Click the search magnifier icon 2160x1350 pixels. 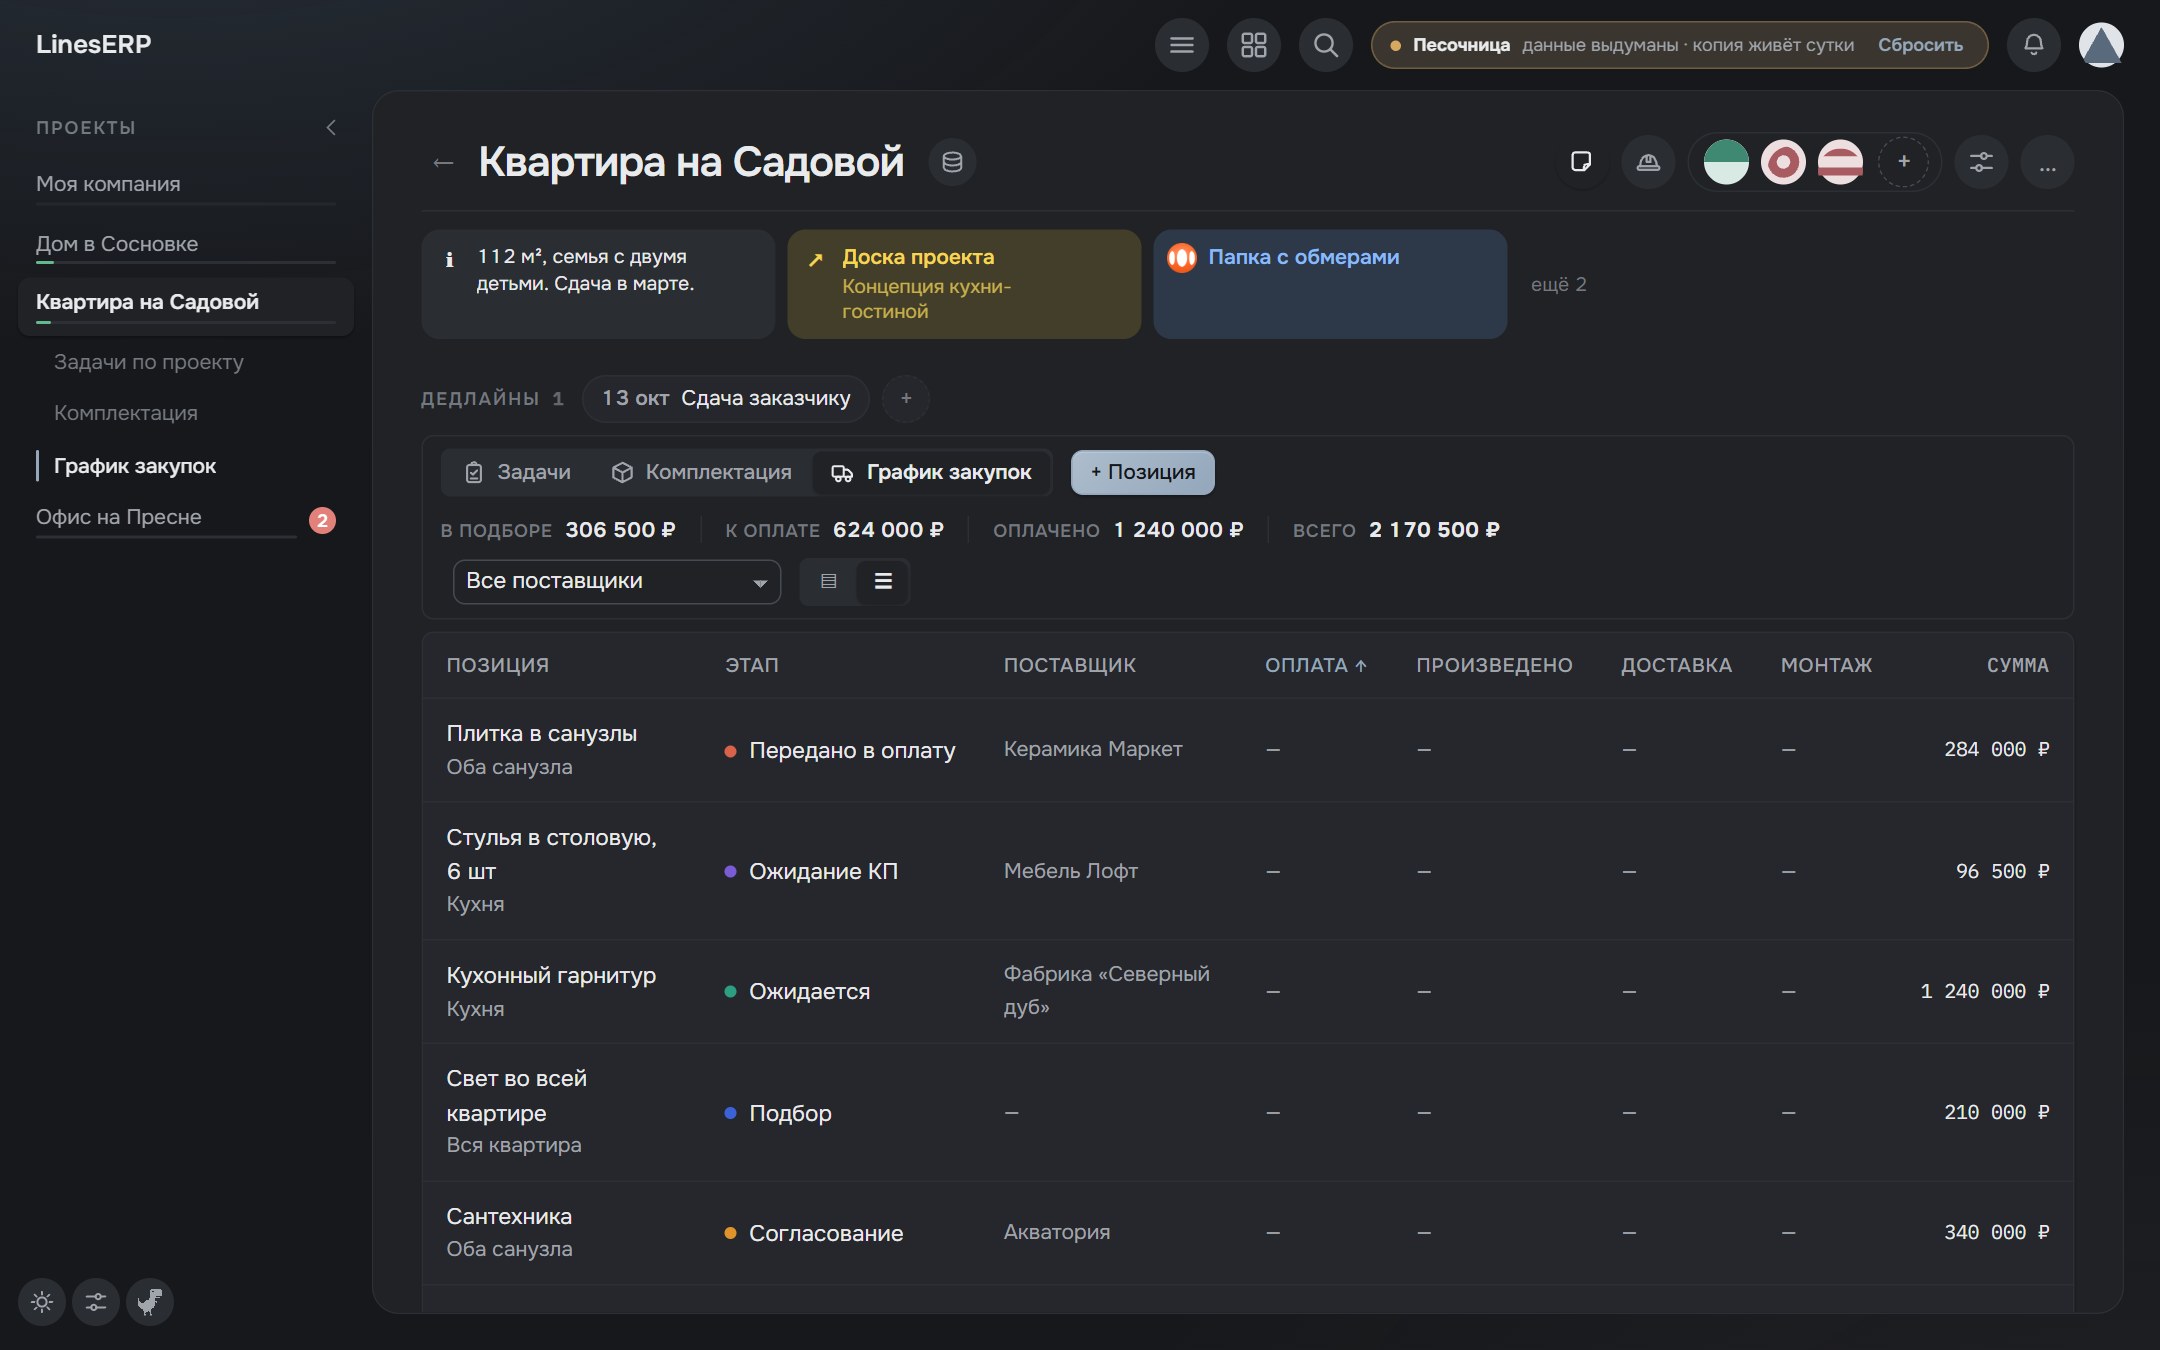[1325, 45]
